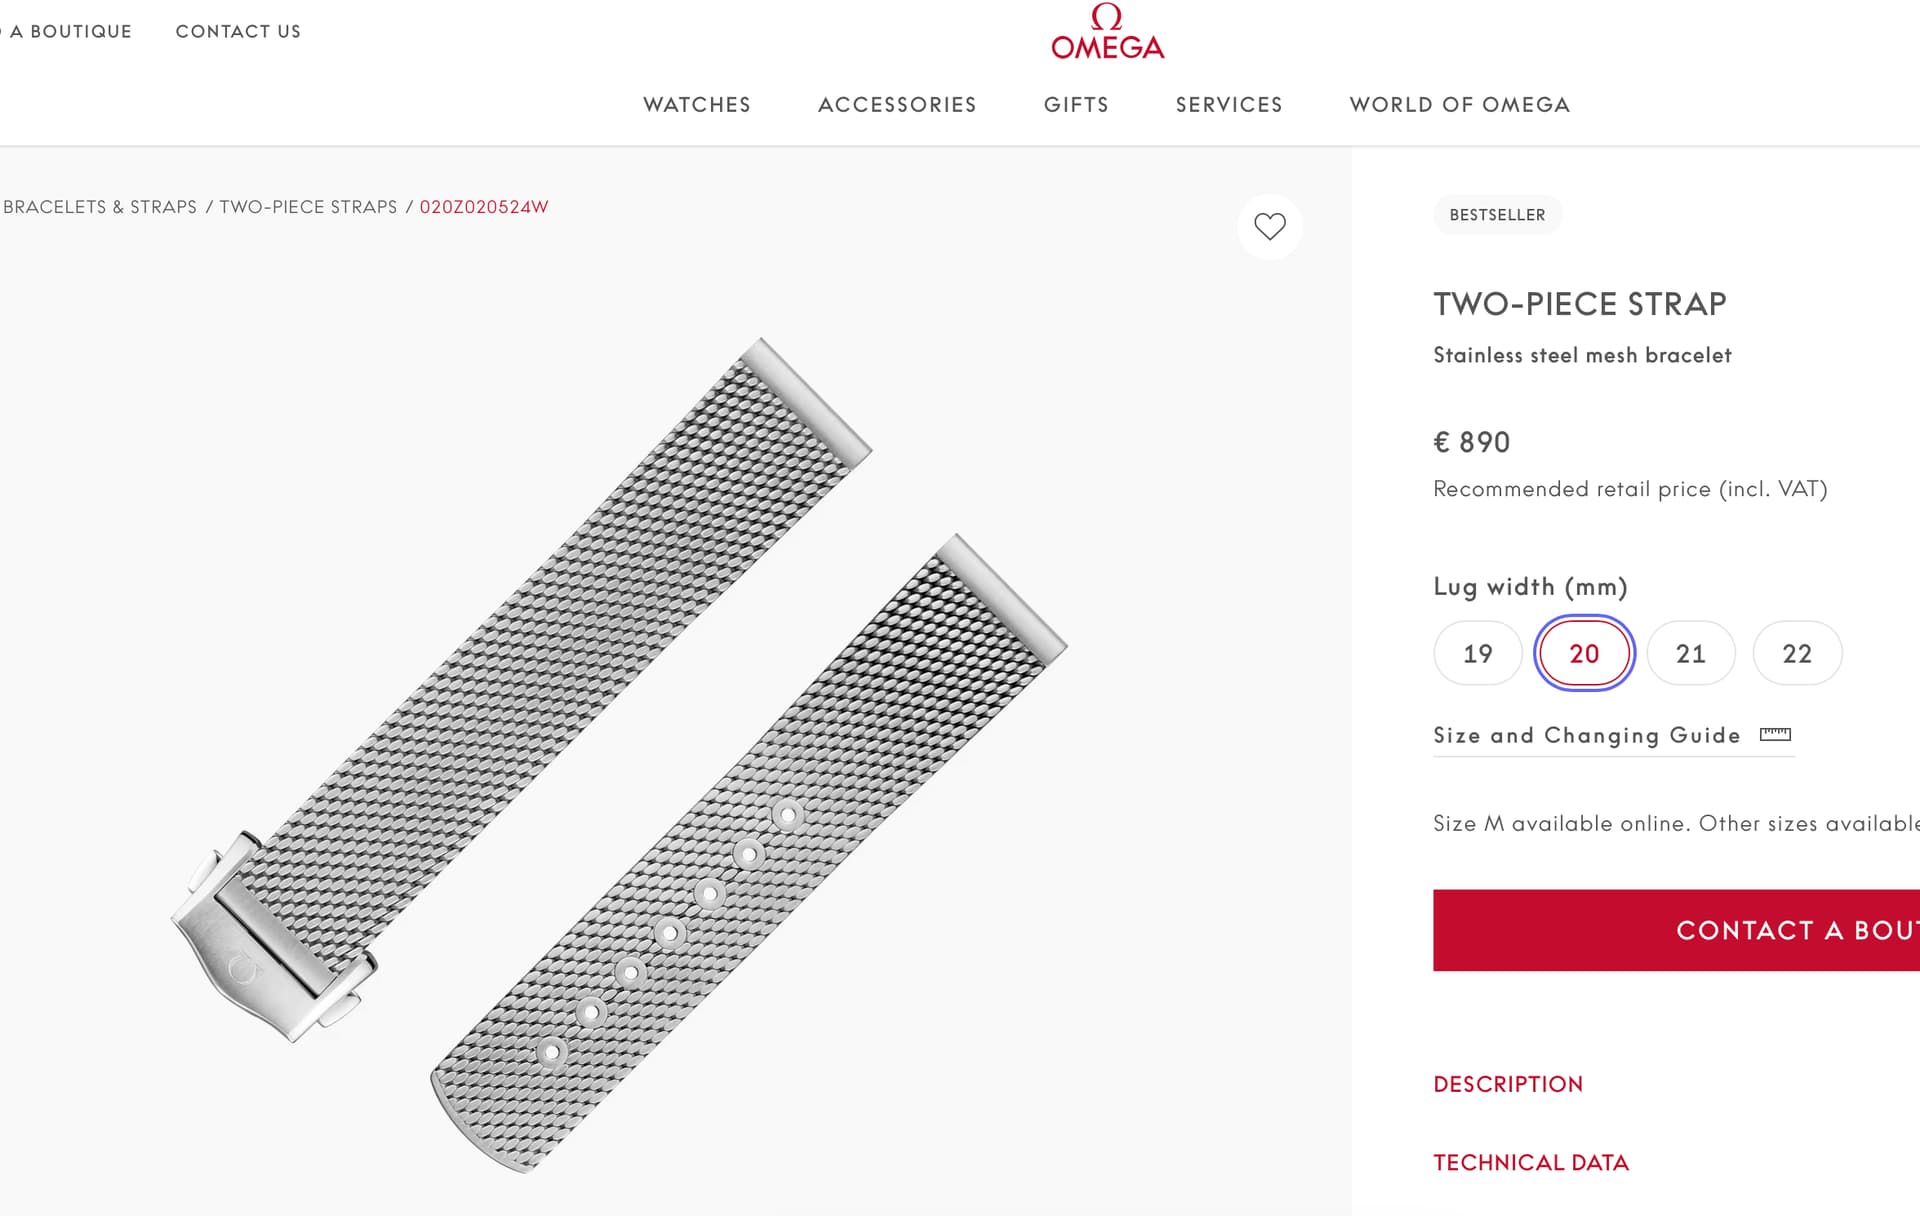Go to Contact Us page
The height and width of the screenshot is (1216, 1920).
238,32
